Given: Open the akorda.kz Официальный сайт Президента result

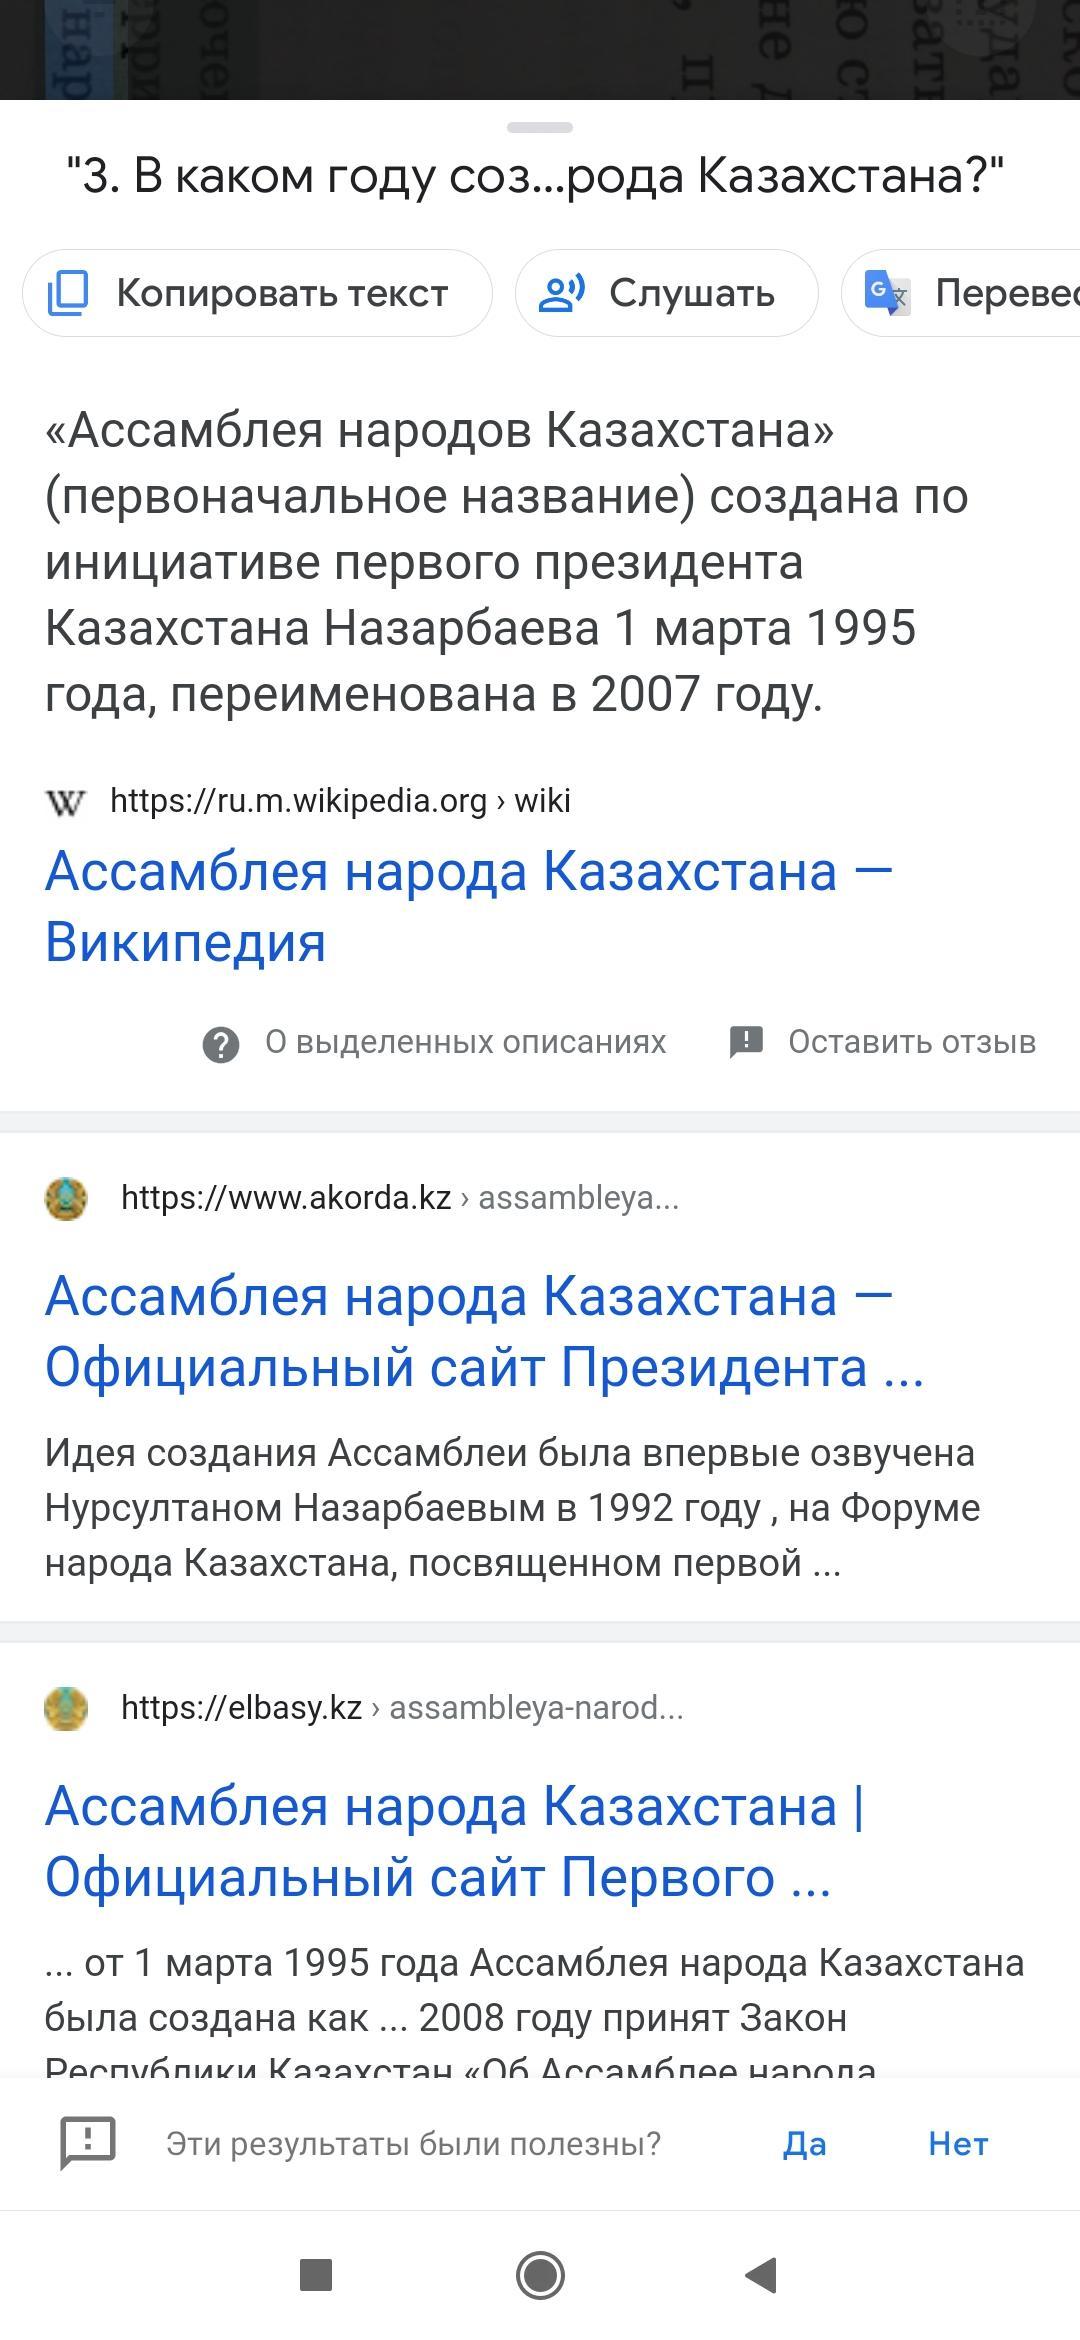Looking at the screenshot, I should (x=485, y=1332).
